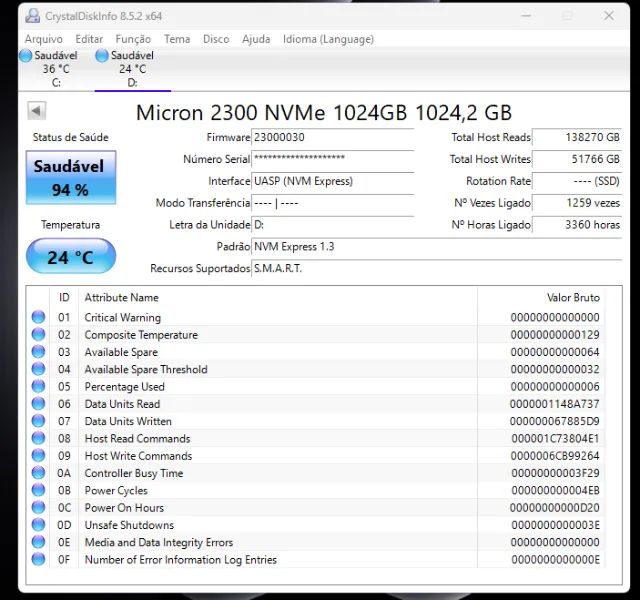Click the ID column header
640x600 pixels.
click(x=64, y=298)
